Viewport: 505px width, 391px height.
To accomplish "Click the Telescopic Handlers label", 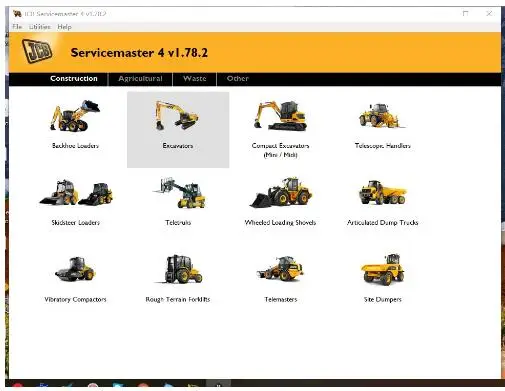I will 382,146.
